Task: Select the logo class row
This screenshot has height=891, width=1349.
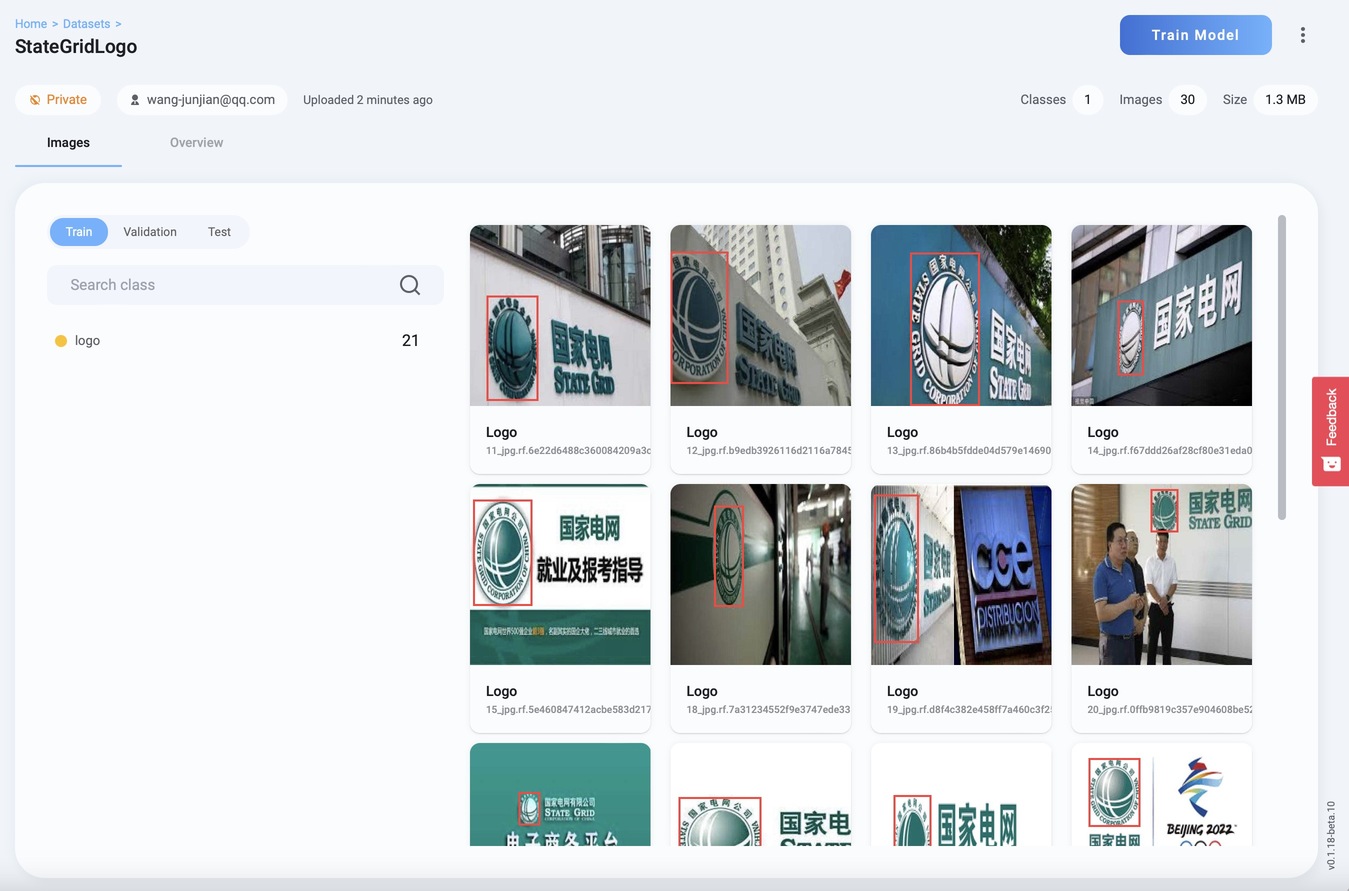Action: click(240, 341)
